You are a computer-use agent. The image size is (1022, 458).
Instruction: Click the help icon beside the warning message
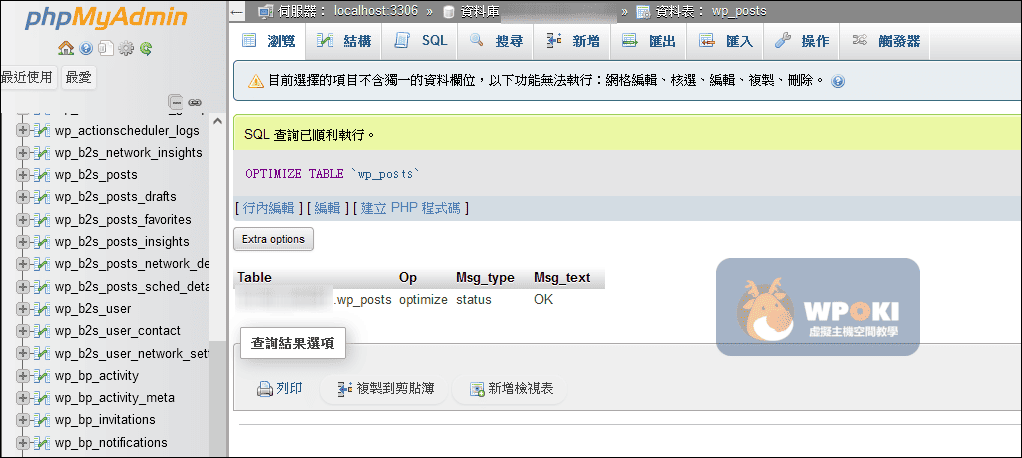pos(838,81)
